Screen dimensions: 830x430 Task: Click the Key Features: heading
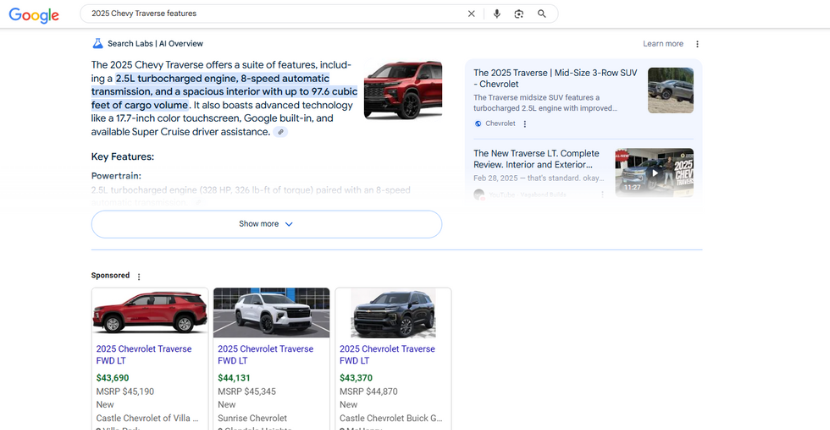122,157
